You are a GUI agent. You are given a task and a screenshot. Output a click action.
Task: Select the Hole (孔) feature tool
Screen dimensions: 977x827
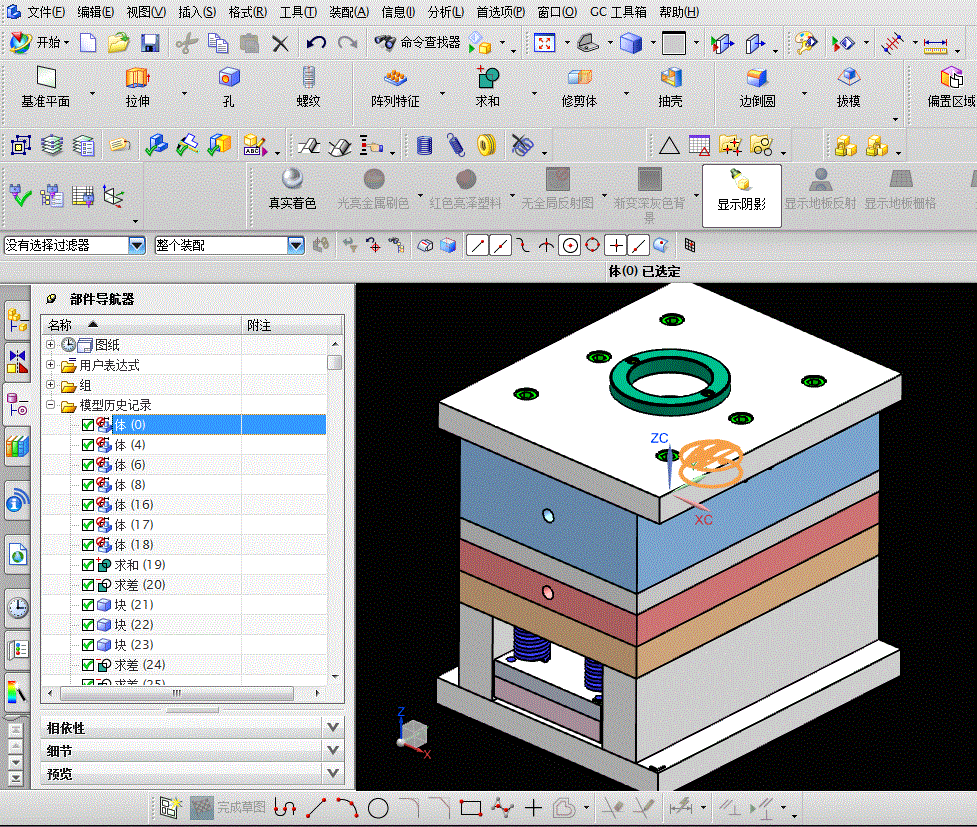[x=229, y=79]
